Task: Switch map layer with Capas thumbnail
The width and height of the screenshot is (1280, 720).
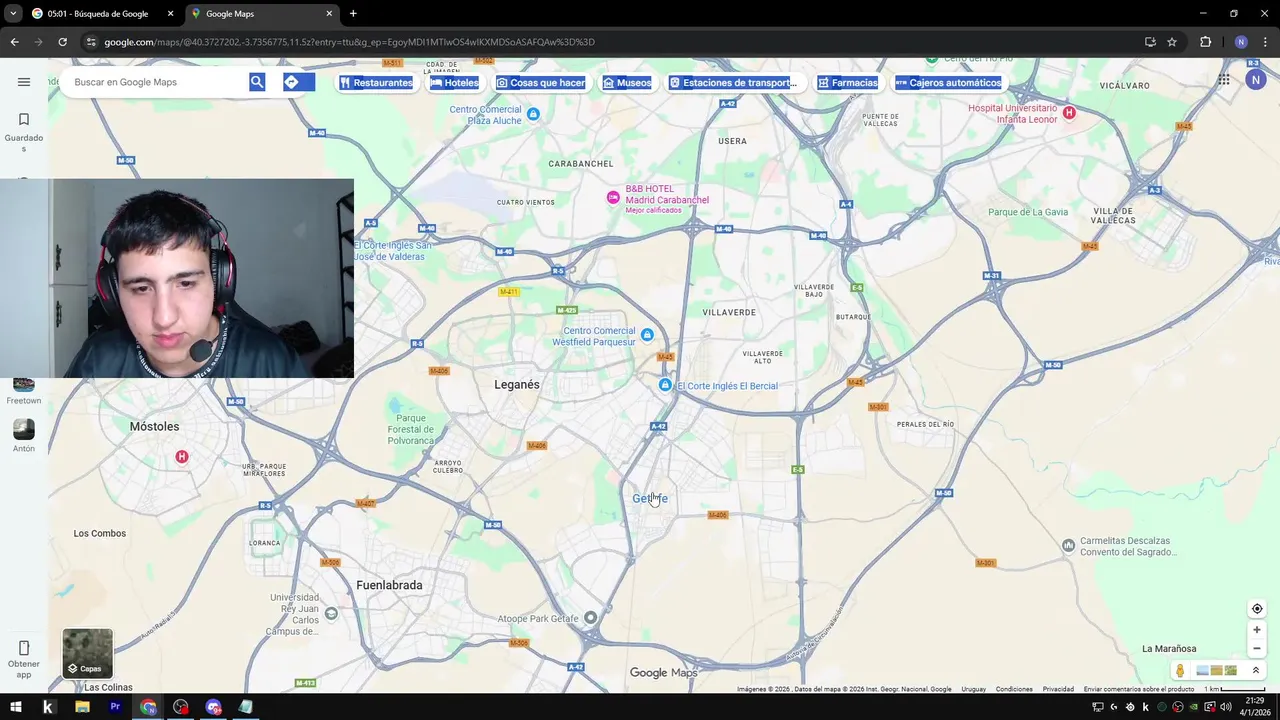Action: [88, 653]
